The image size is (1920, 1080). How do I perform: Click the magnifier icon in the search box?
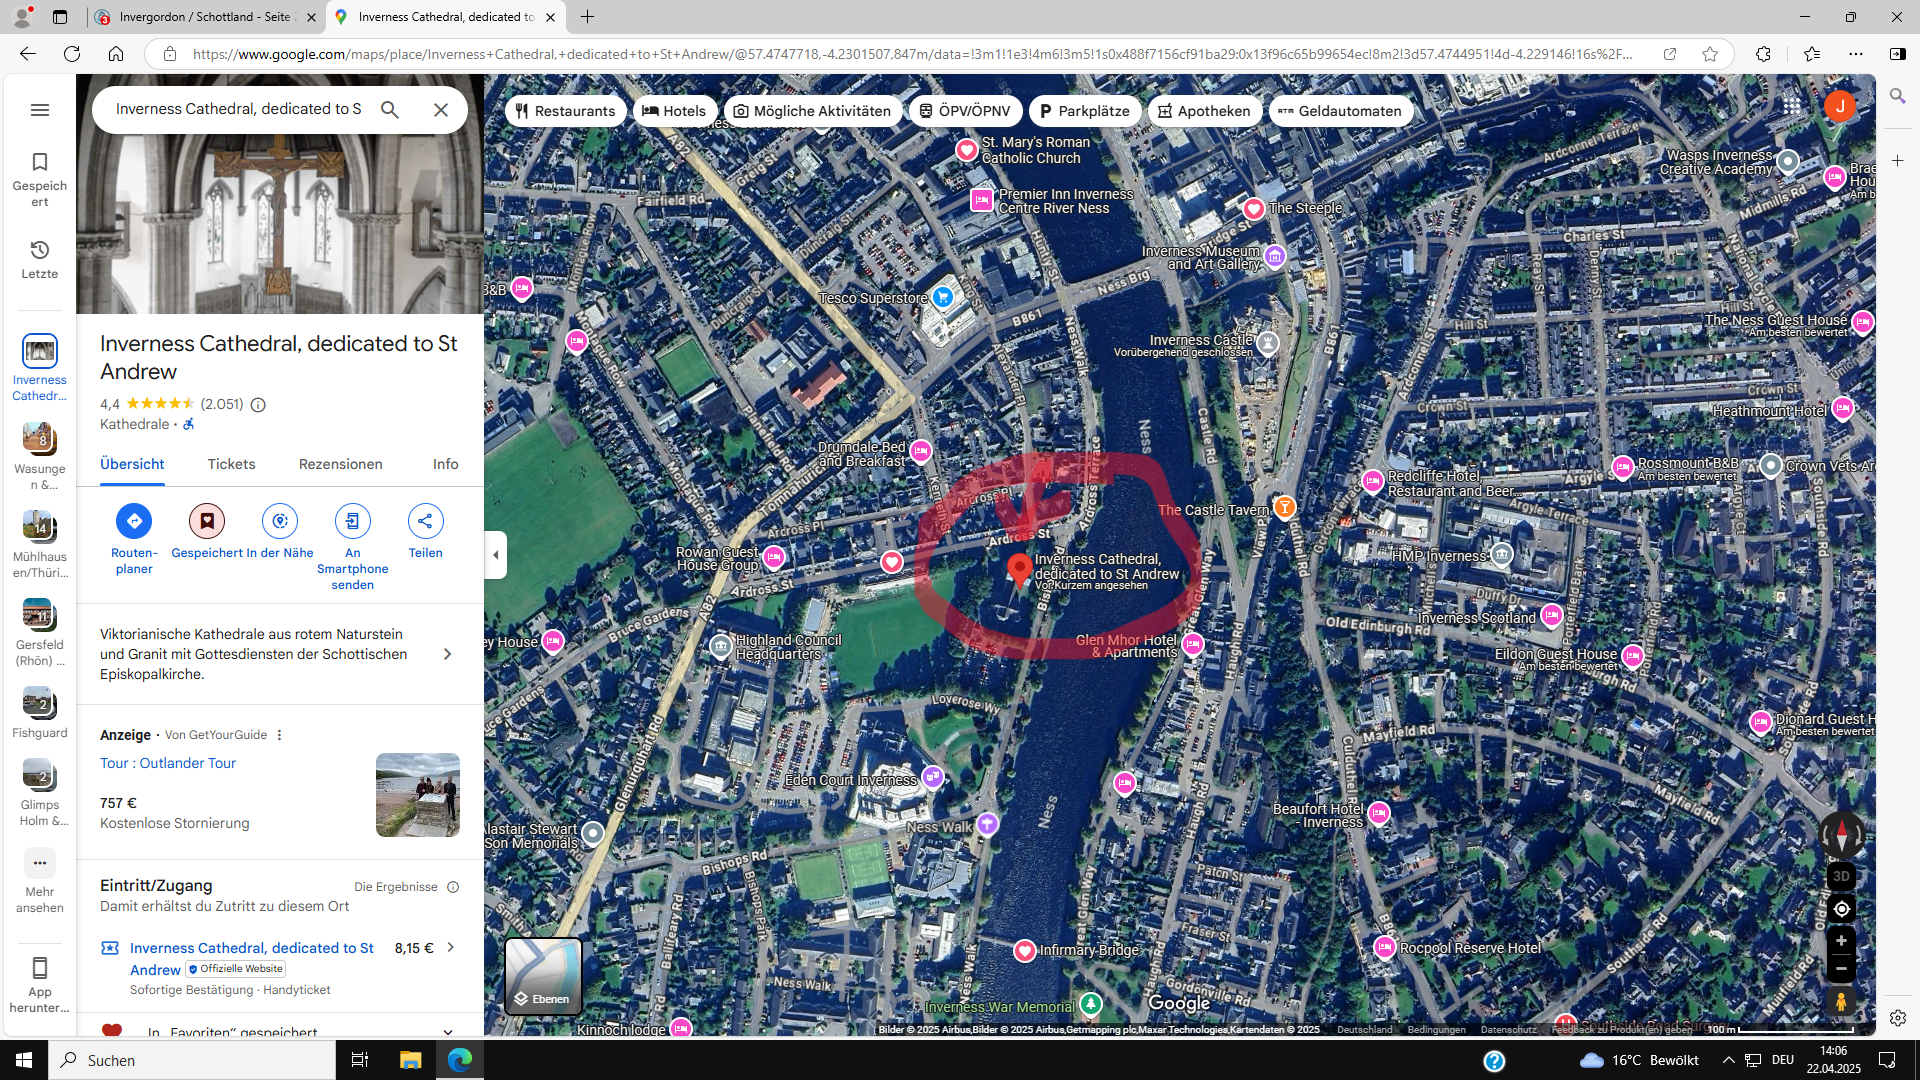(x=390, y=110)
